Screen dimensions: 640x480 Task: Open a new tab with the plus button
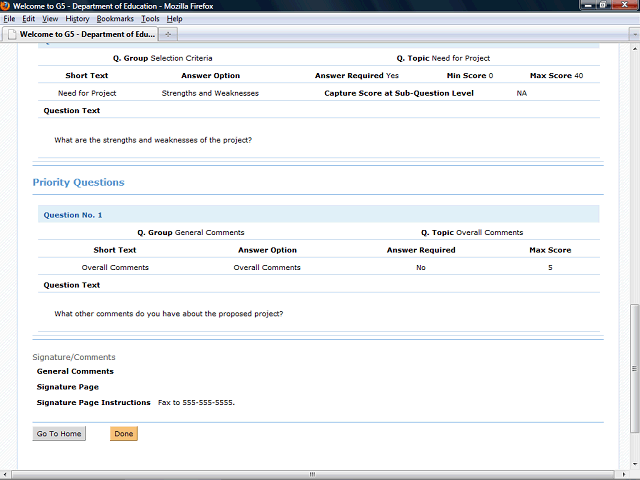click(x=168, y=34)
